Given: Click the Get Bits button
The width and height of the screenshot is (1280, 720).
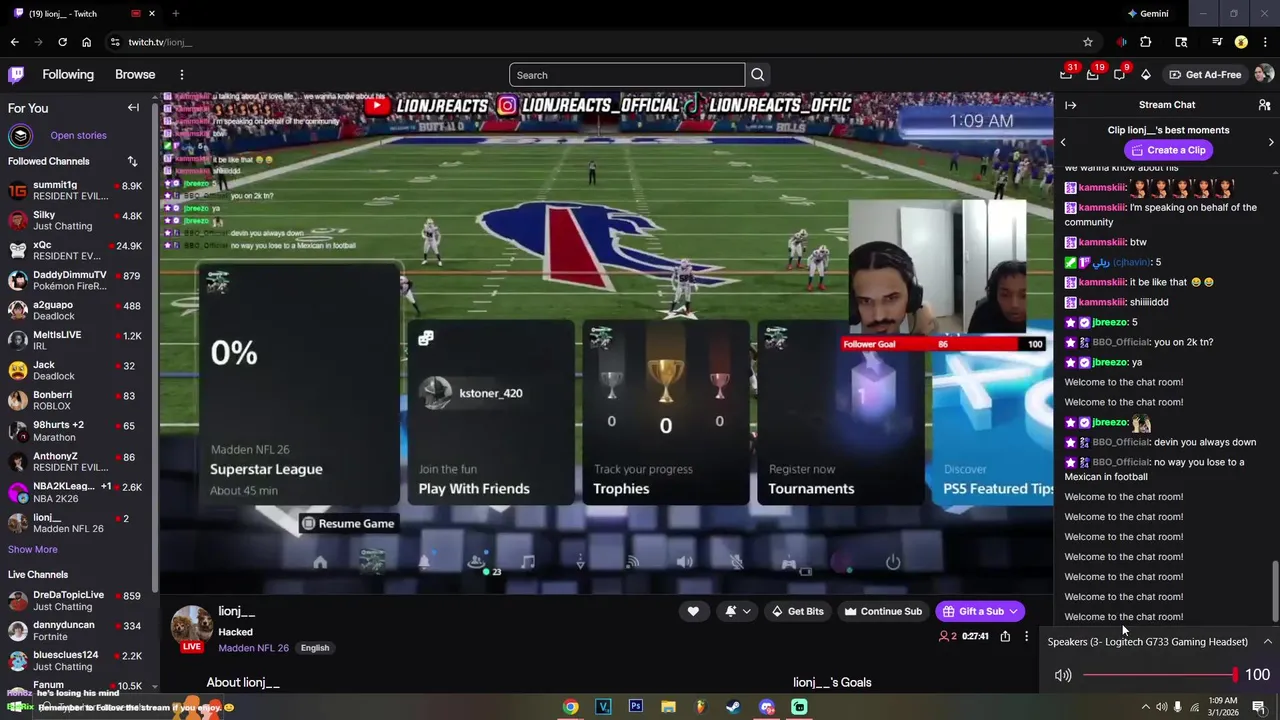Looking at the screenshot, I should pos(797,611).
